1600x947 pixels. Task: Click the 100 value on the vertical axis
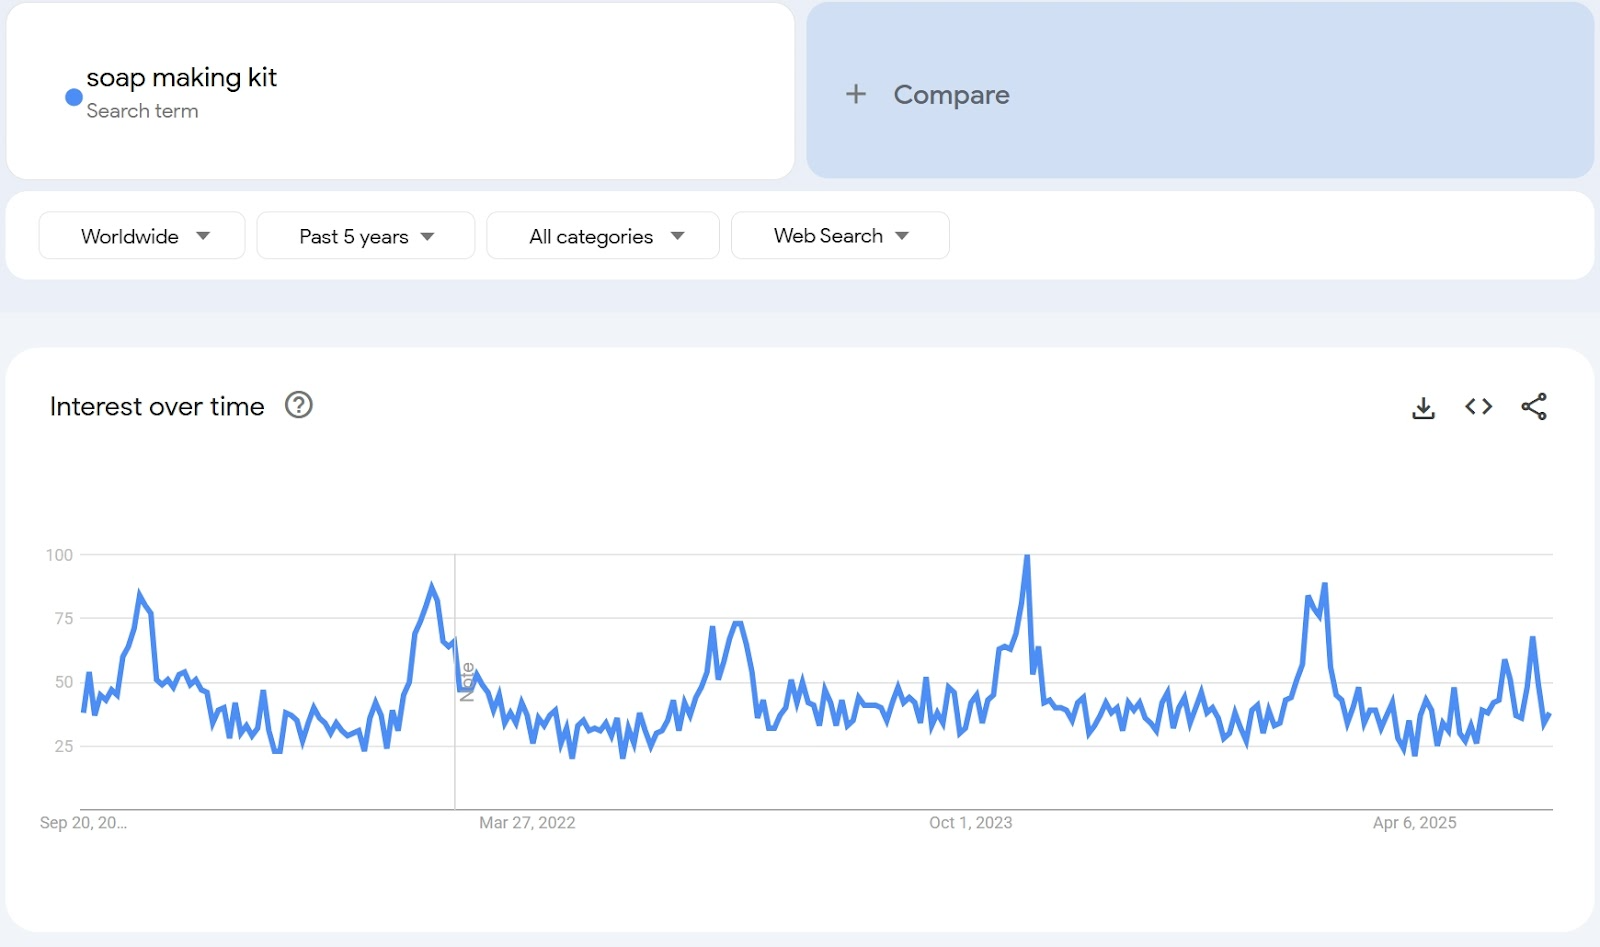coord(59,555)
